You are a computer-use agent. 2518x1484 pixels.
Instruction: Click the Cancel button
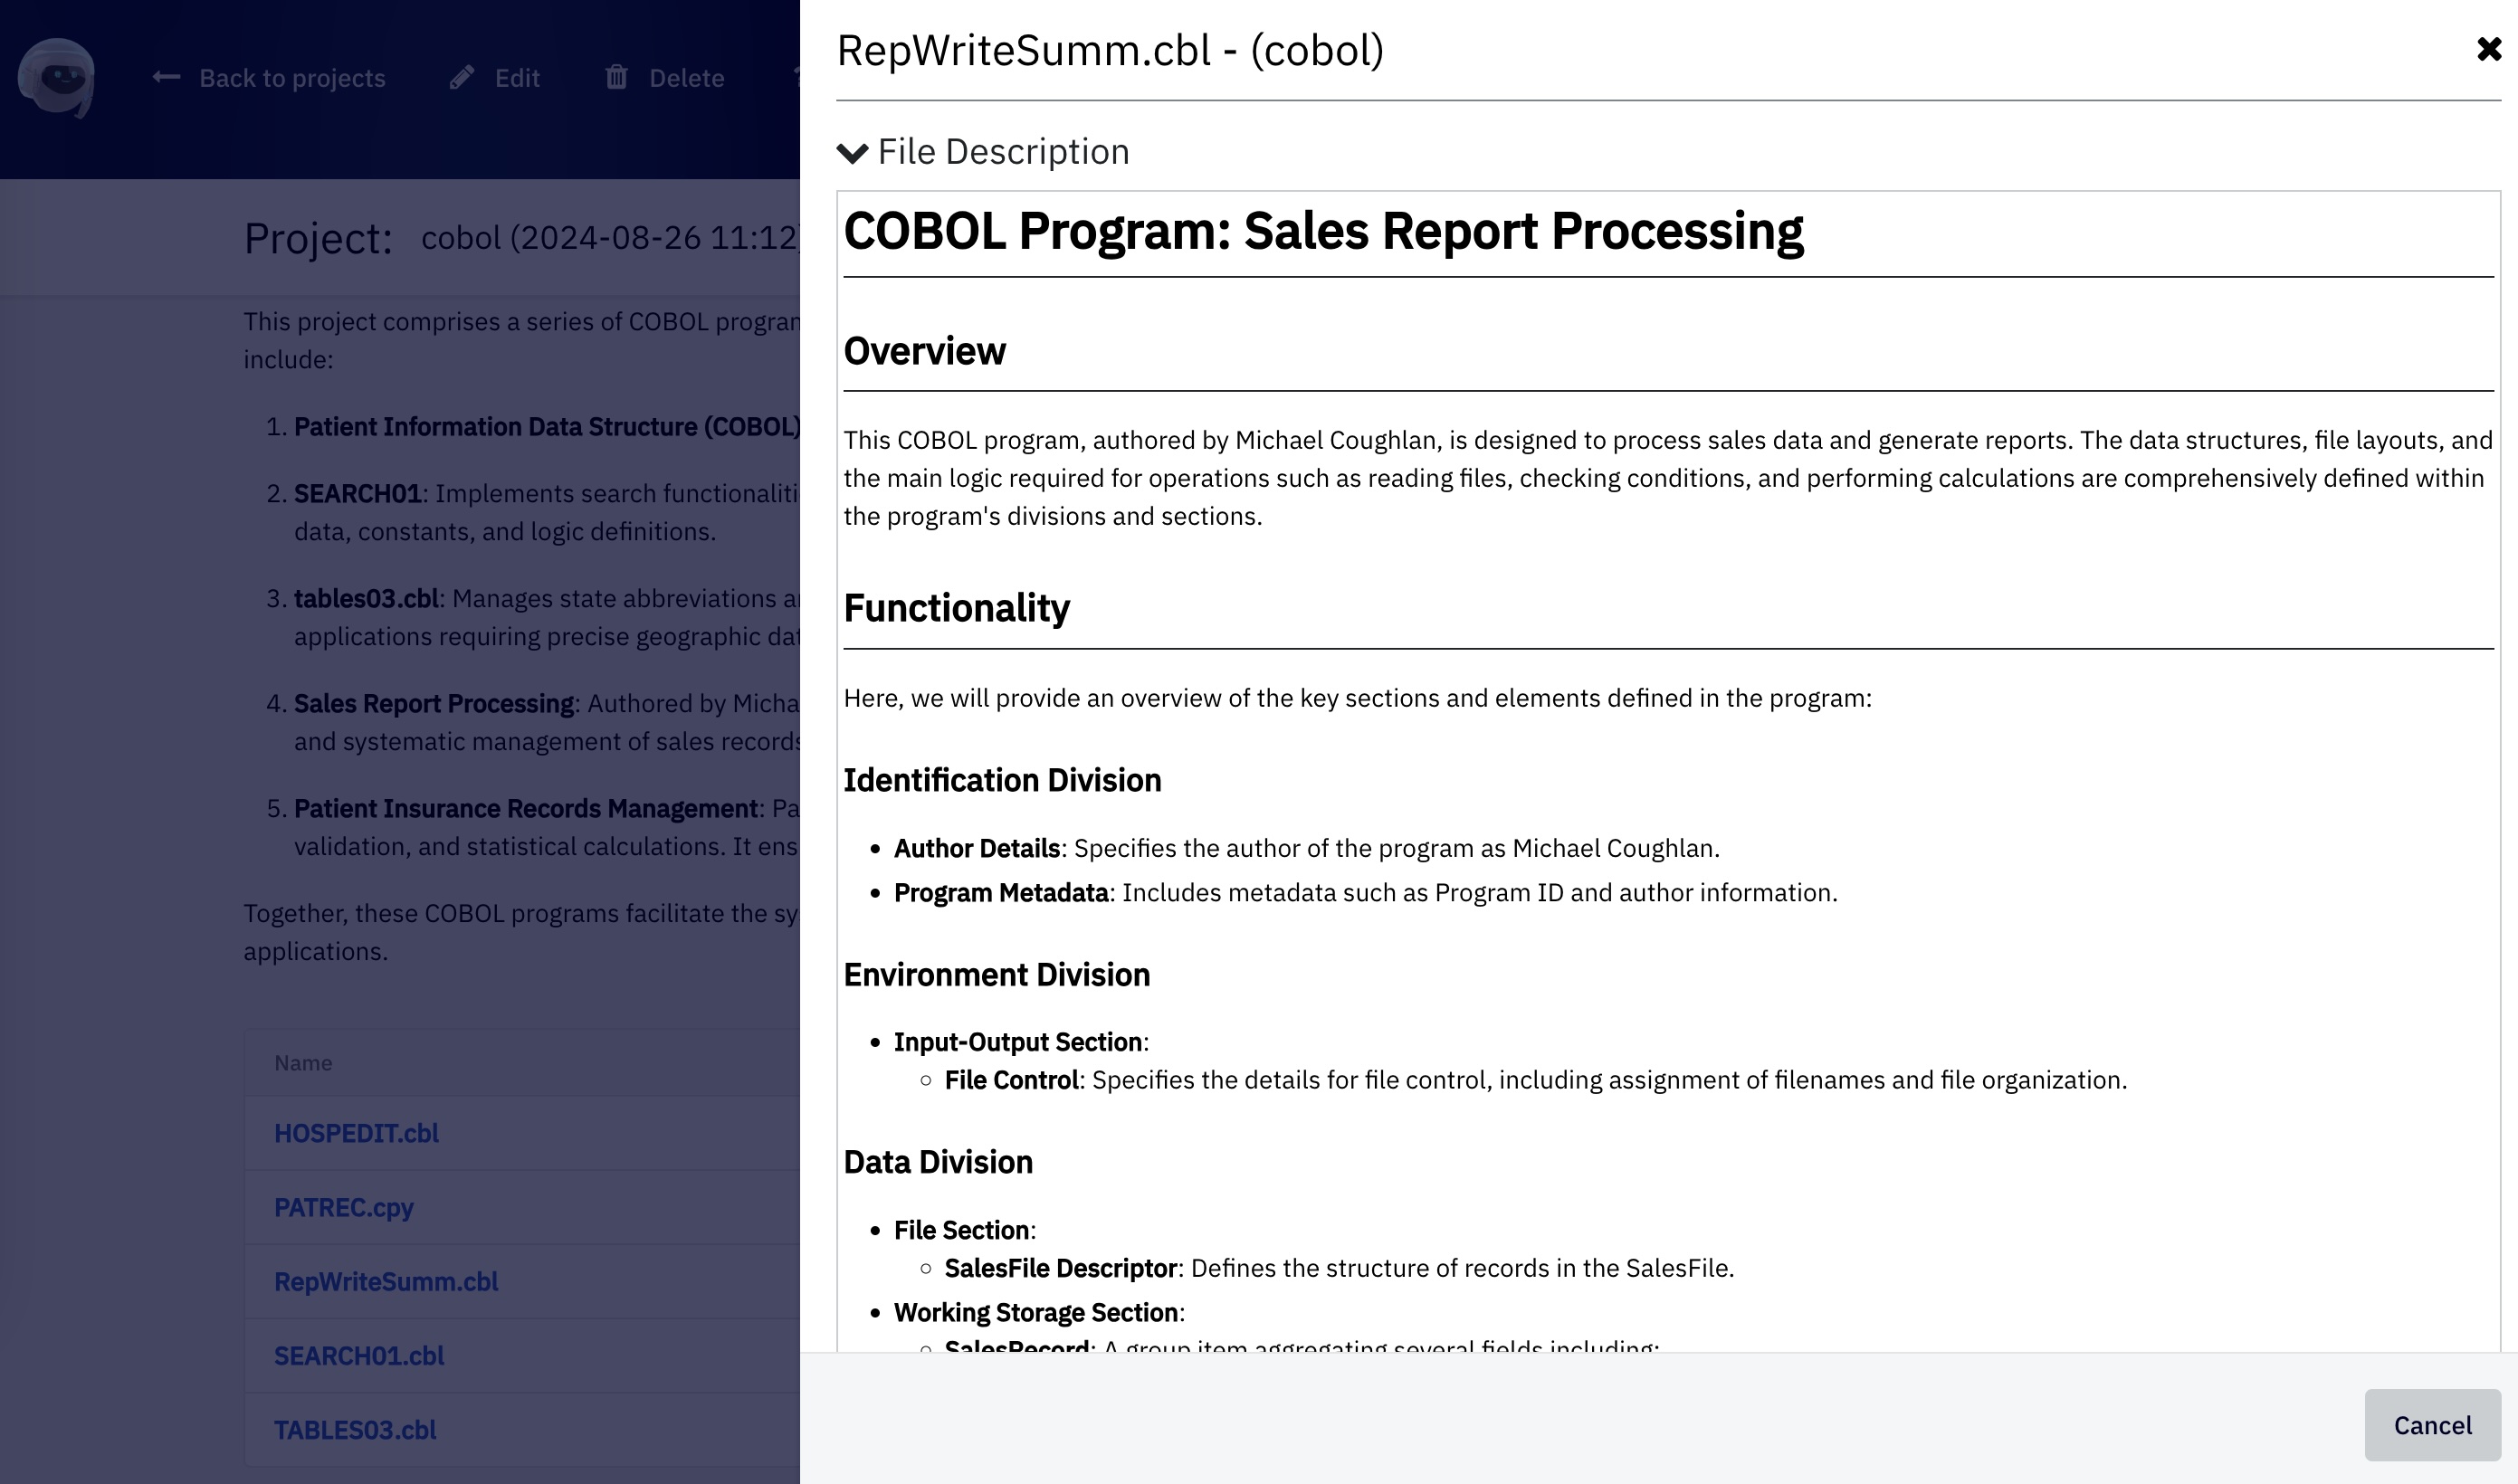coord(2432,1424)
